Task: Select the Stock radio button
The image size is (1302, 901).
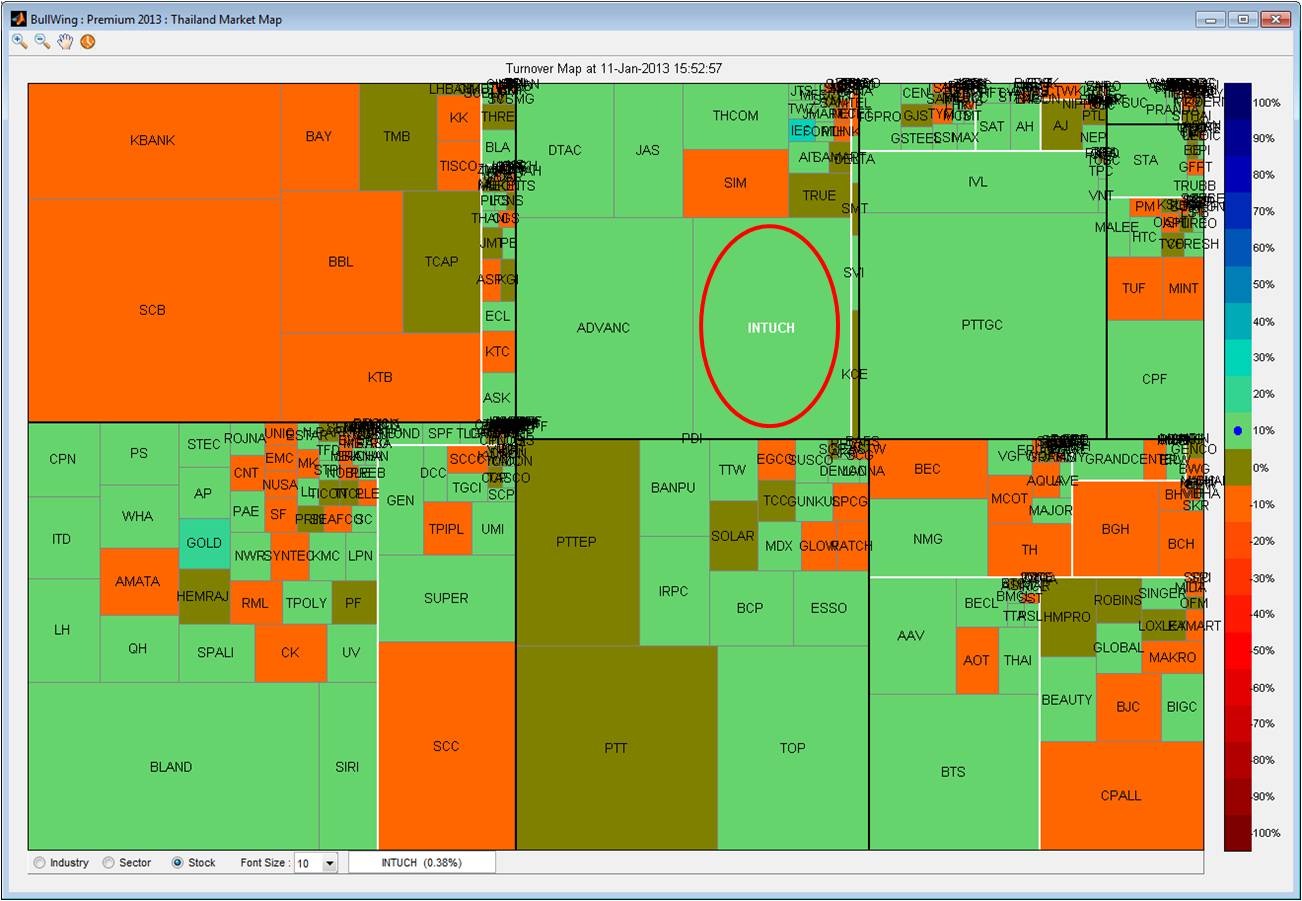Action: point(178,862)
